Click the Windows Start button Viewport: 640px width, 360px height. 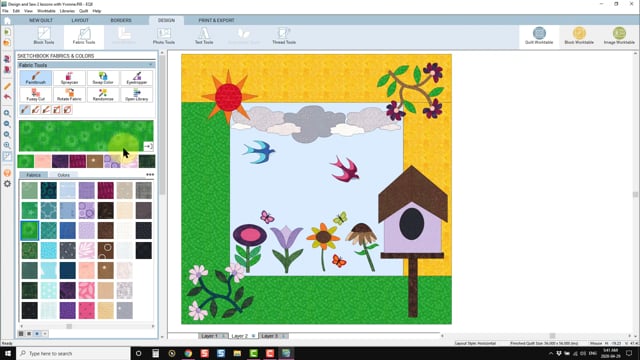pyautogui.click(x=8, y=353)
